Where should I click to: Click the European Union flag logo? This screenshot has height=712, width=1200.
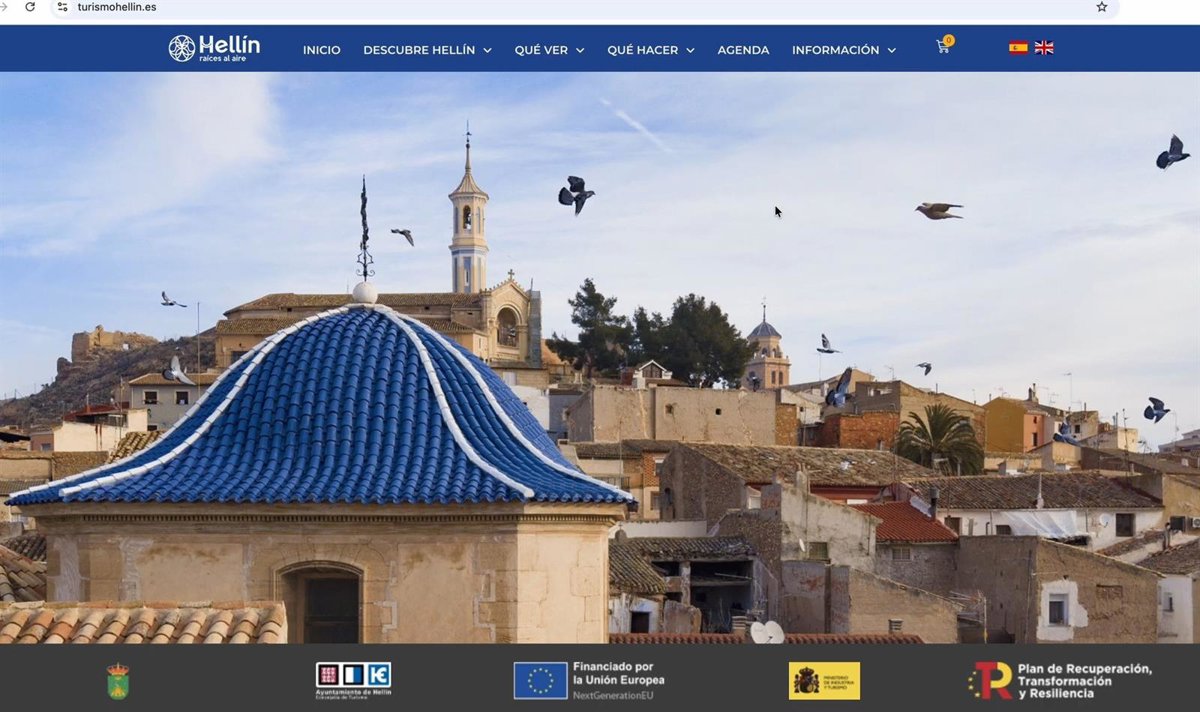[x=540, y=680]
